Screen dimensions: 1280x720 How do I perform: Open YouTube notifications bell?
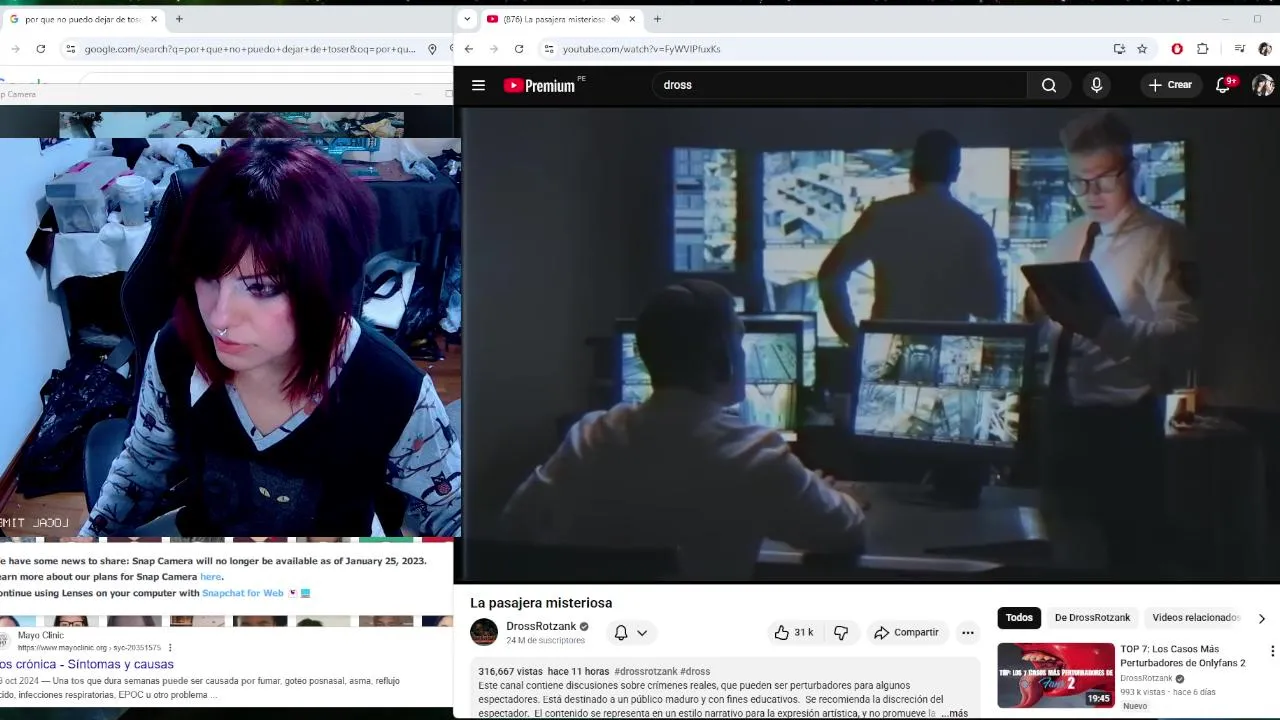coord(1223,85)
